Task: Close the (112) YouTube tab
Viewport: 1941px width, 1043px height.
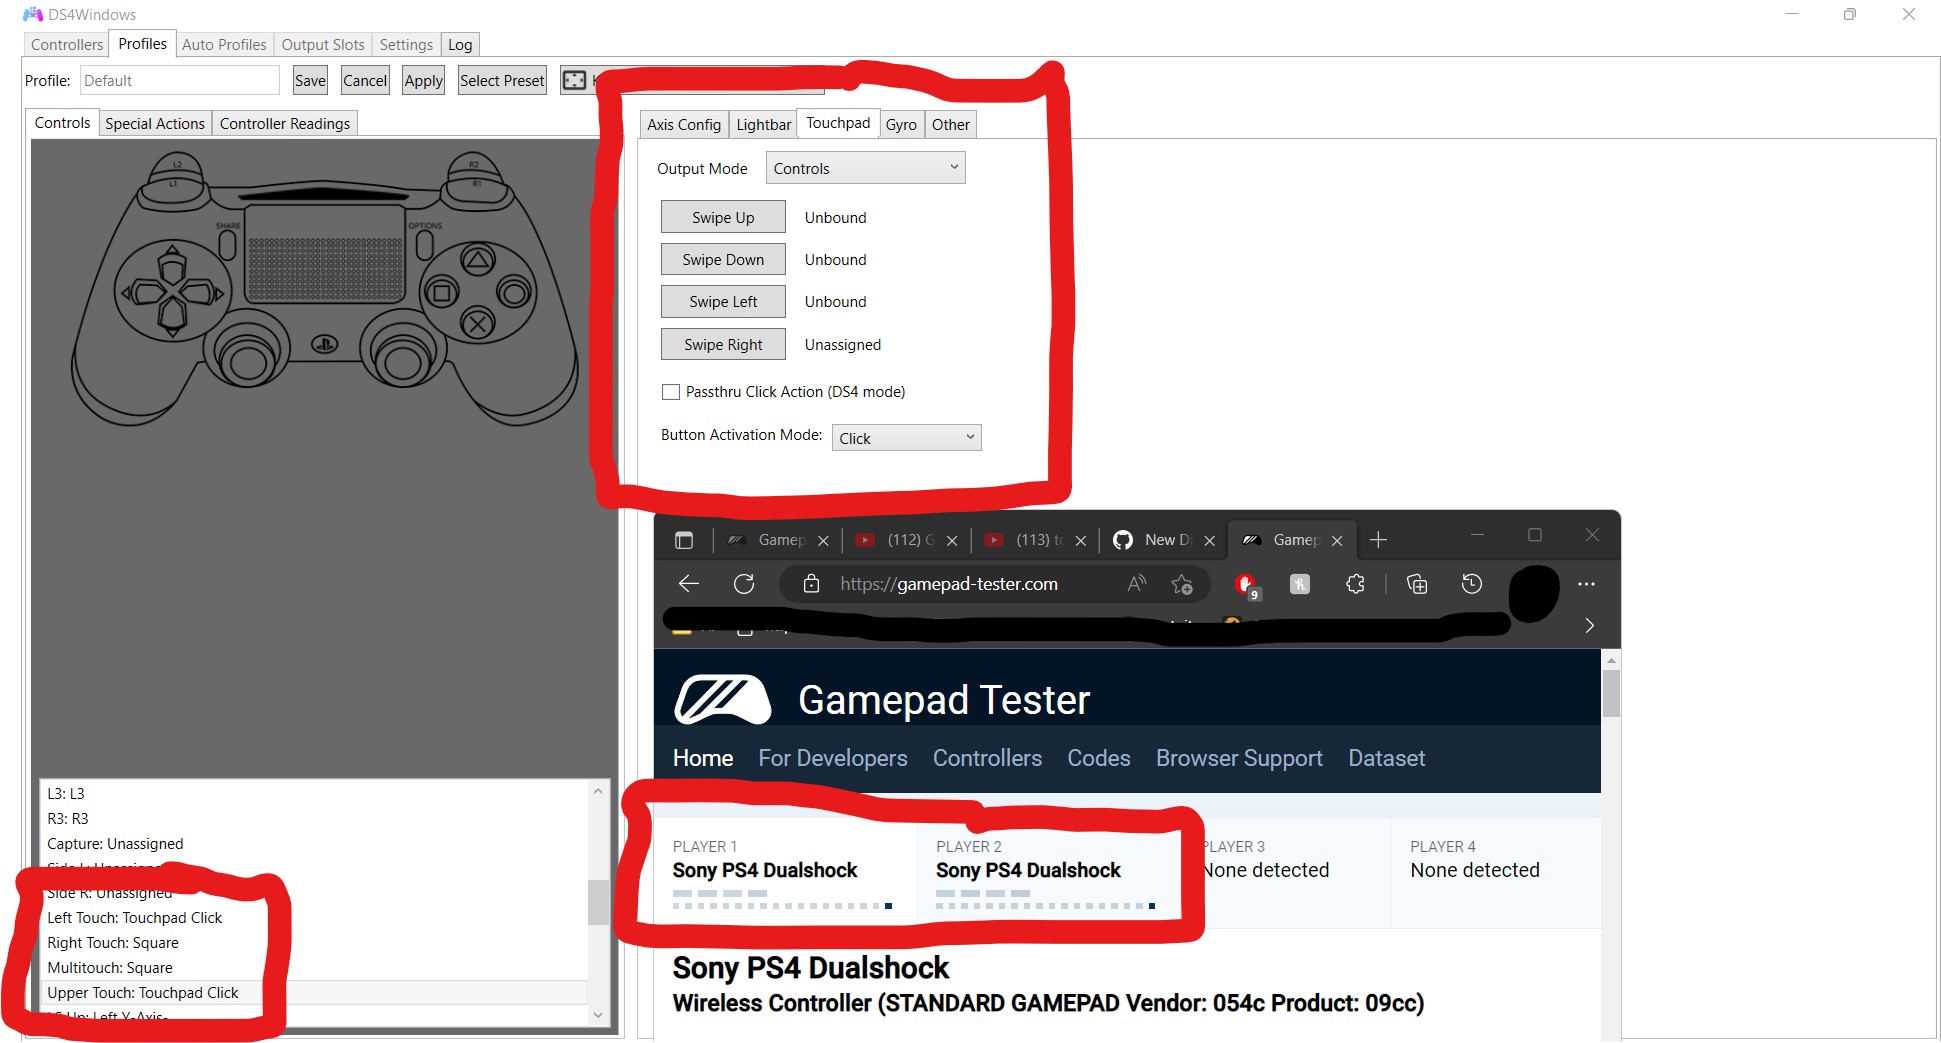Action: 952,541
